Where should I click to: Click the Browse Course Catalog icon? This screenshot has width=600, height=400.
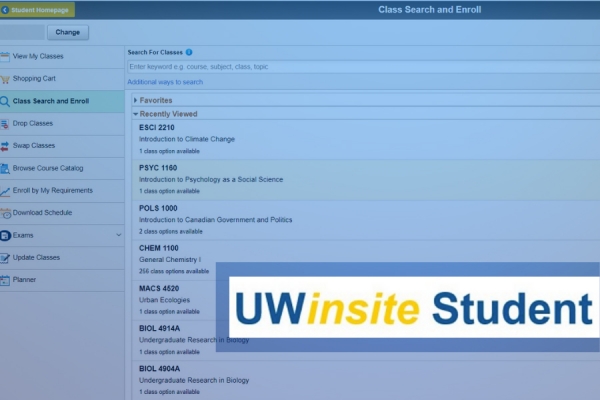(x=6, y=168)
